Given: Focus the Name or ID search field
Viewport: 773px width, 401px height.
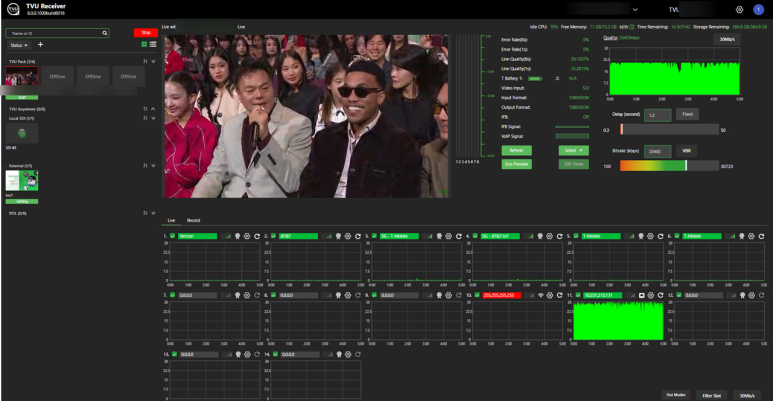Looking at the screenshot, I should point(57,33).
